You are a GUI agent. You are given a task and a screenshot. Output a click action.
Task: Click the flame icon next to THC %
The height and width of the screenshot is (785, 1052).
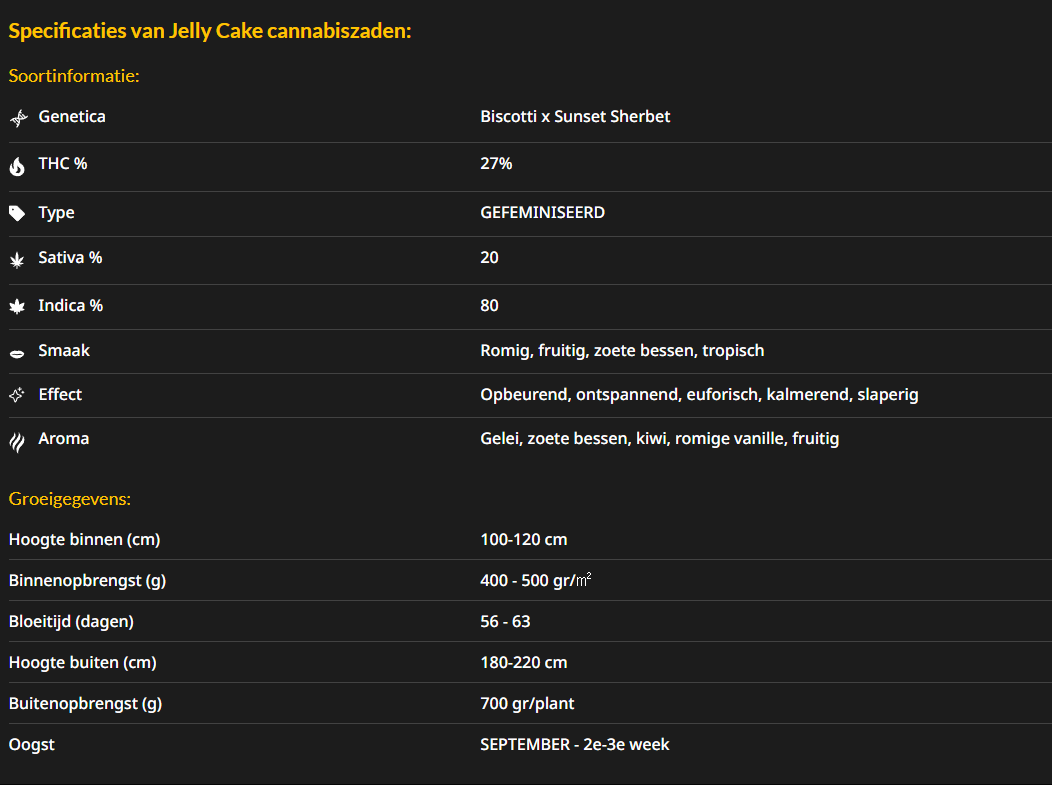[17, 166]
